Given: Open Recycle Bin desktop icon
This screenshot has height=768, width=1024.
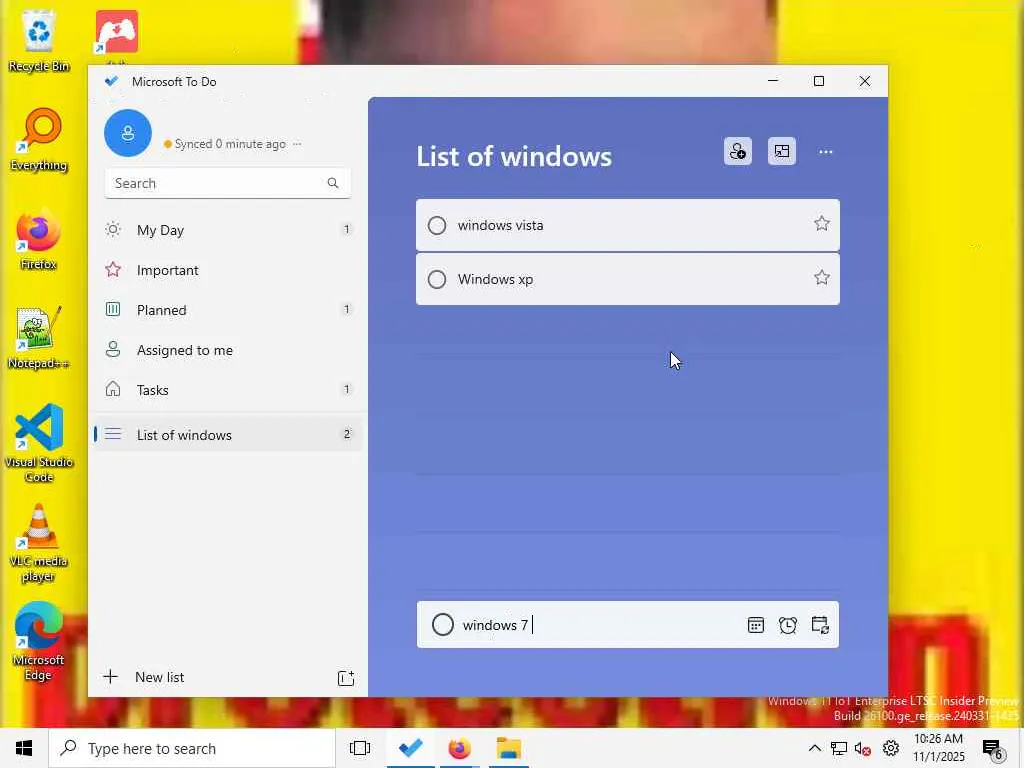Looking at the screenshot, I should [39, 40].
